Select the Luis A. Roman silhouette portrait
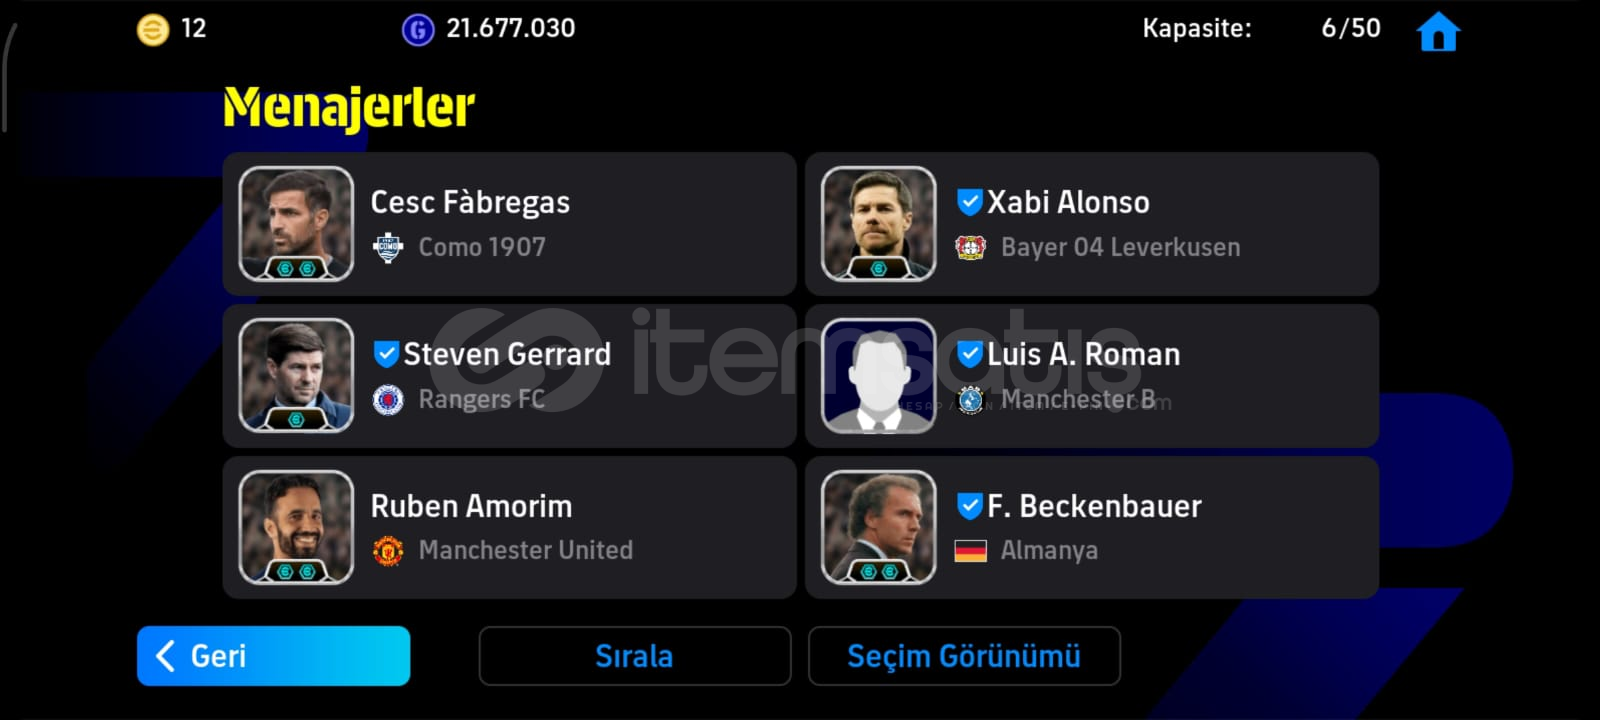 click(x=878, y=376)
